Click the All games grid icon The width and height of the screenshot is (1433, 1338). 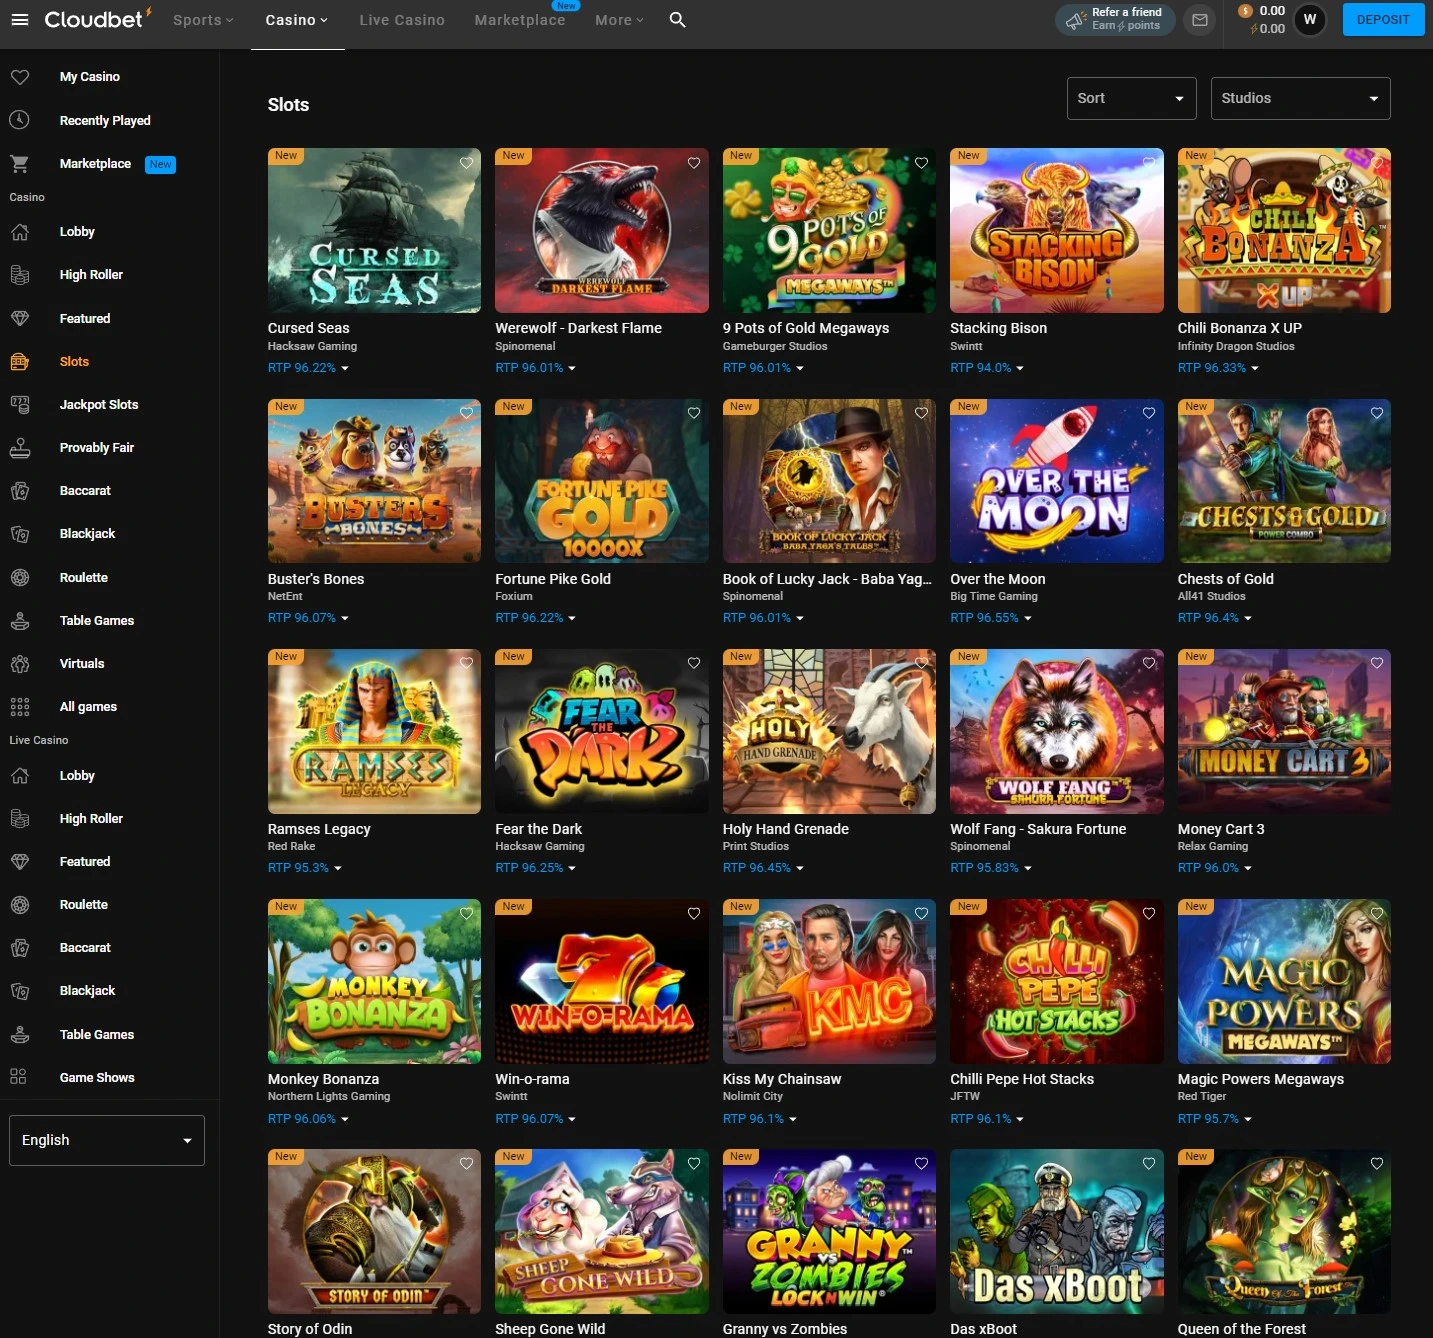click(20, 707)
